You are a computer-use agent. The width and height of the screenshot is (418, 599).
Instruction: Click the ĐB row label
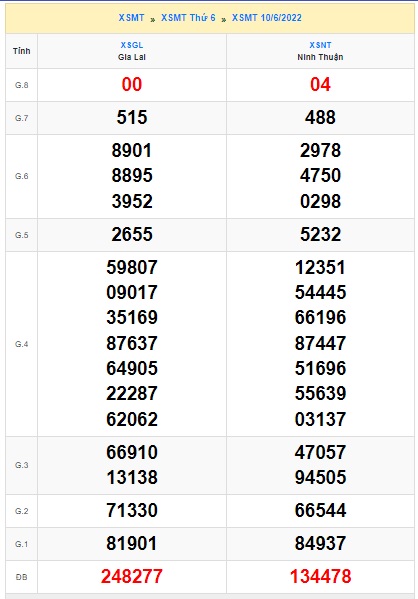point(21,577)
